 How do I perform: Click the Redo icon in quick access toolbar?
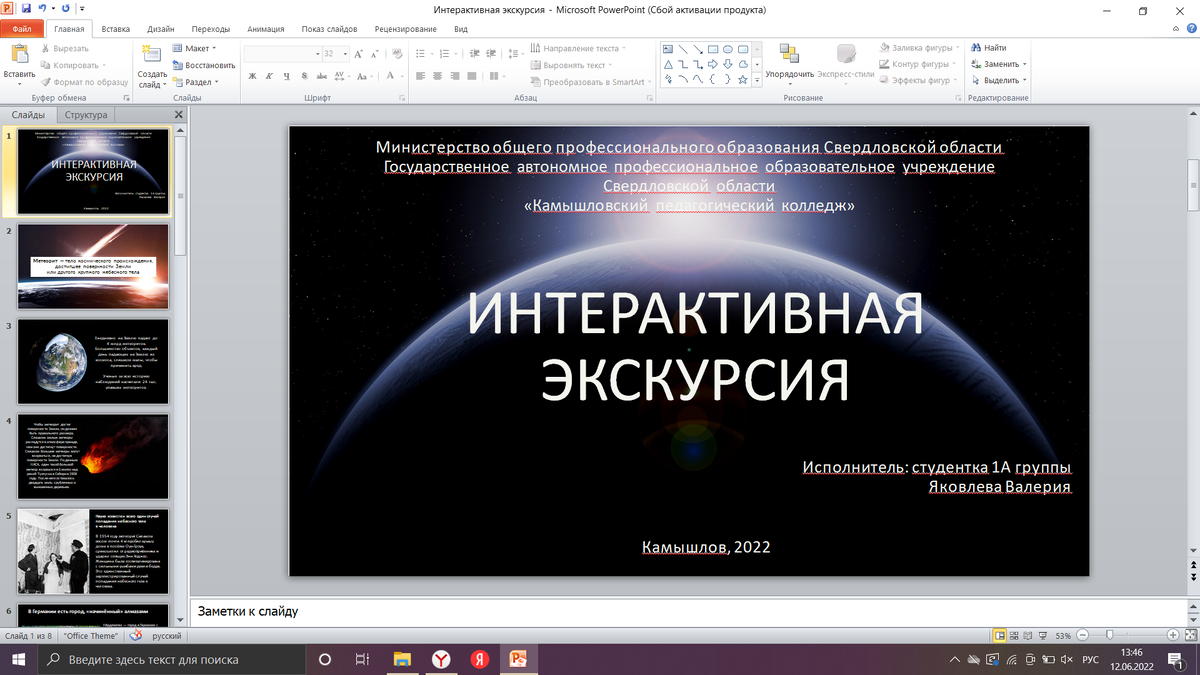pos(66,8)
